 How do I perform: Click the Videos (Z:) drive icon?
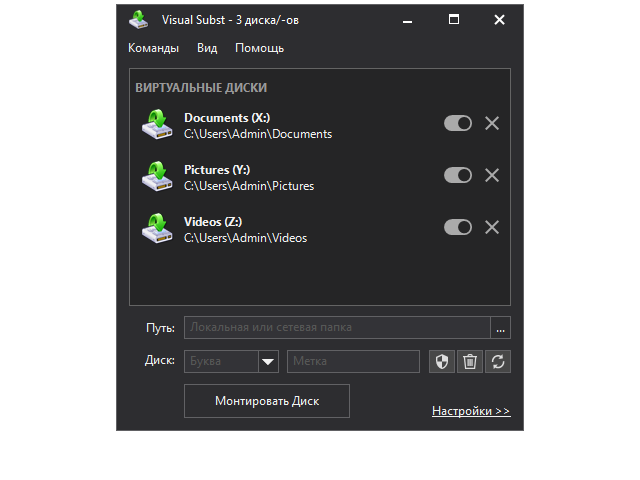(x=157, y=228)
